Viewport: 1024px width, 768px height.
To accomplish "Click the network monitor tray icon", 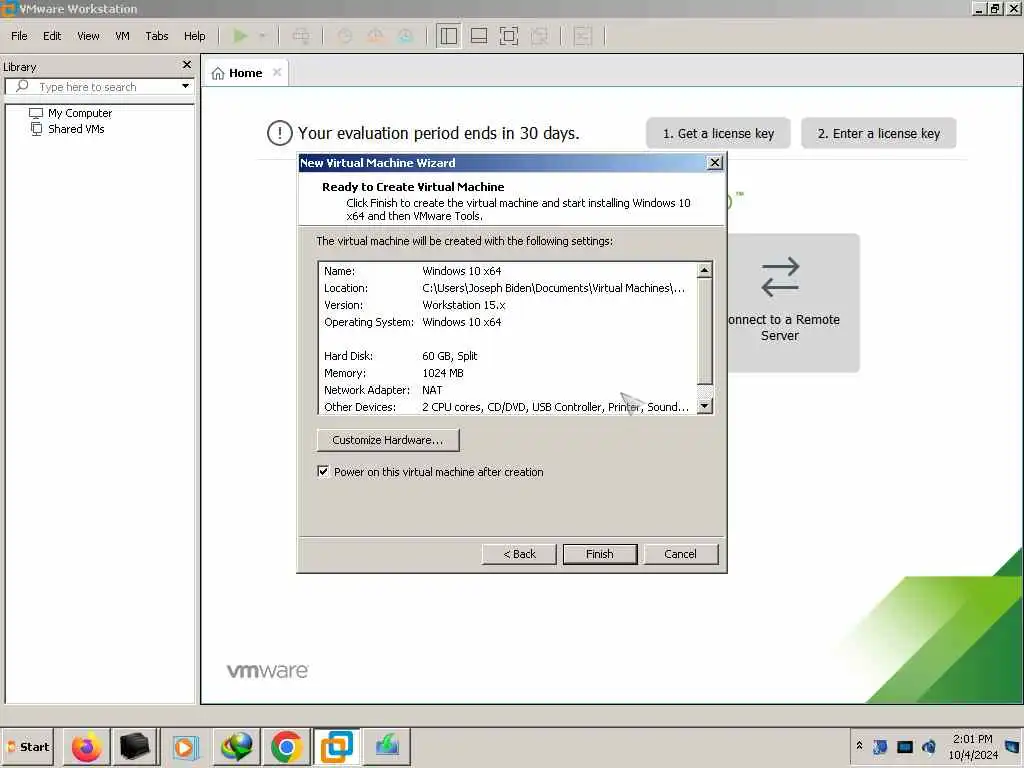I will point(904,746).
